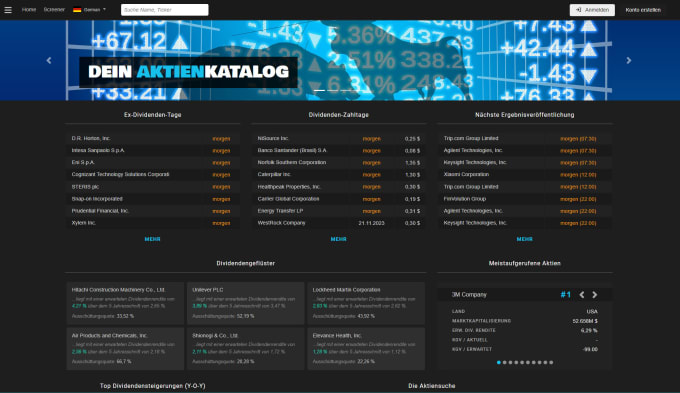680x393 pixels.
Task: Focus the Suche Name, Ticker search field
Action: tap(165, 10)
